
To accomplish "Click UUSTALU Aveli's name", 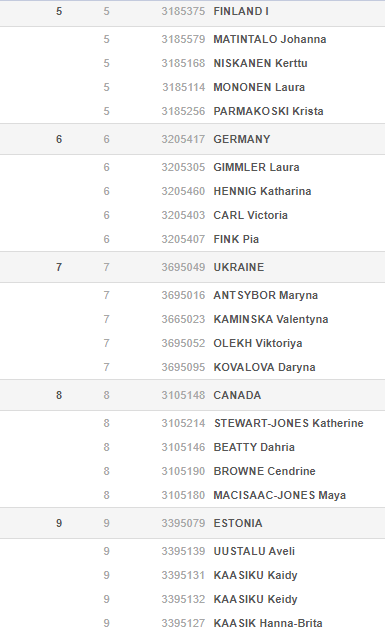I will click(x=254, y=551).
